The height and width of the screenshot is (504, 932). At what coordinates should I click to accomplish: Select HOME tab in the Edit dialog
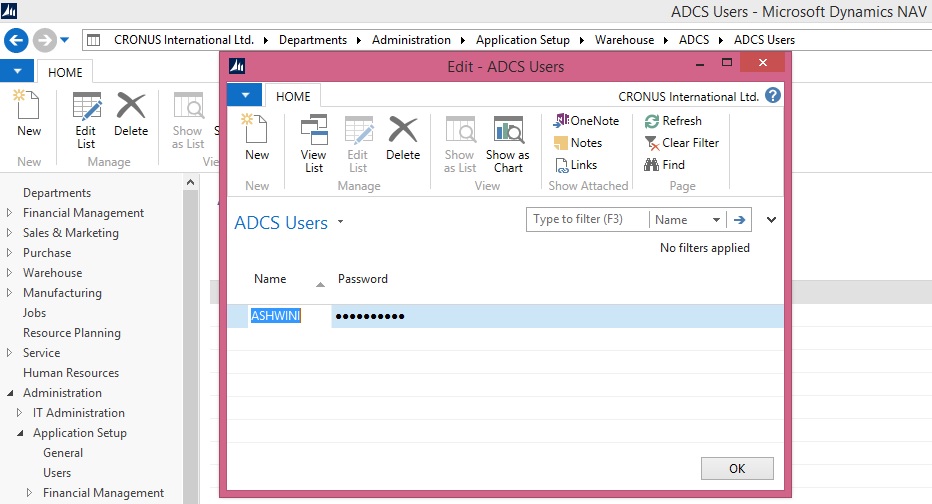[x=293, y=96]
